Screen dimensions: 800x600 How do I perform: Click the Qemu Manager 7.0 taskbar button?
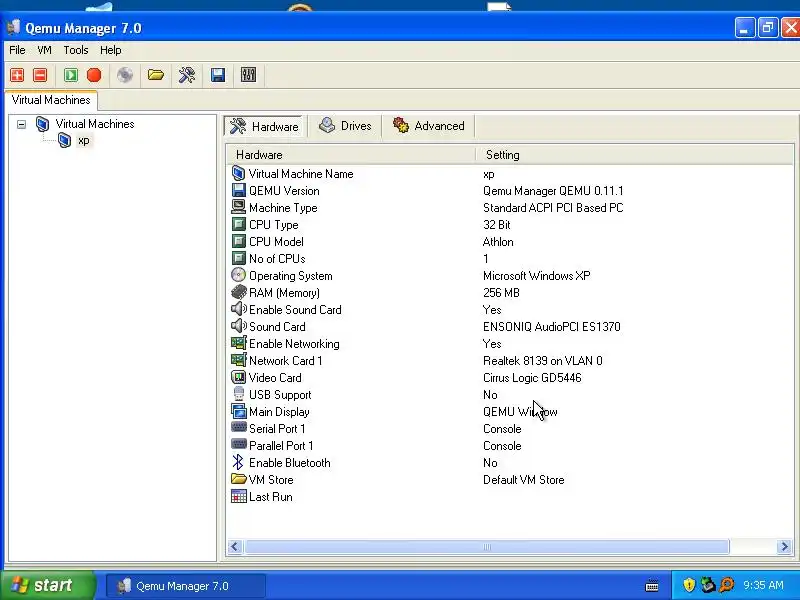(x=185, y=586)
